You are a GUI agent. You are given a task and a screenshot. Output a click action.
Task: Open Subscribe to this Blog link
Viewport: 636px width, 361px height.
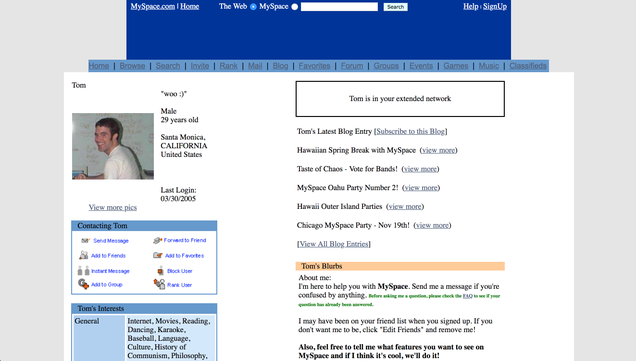(410, 131)
